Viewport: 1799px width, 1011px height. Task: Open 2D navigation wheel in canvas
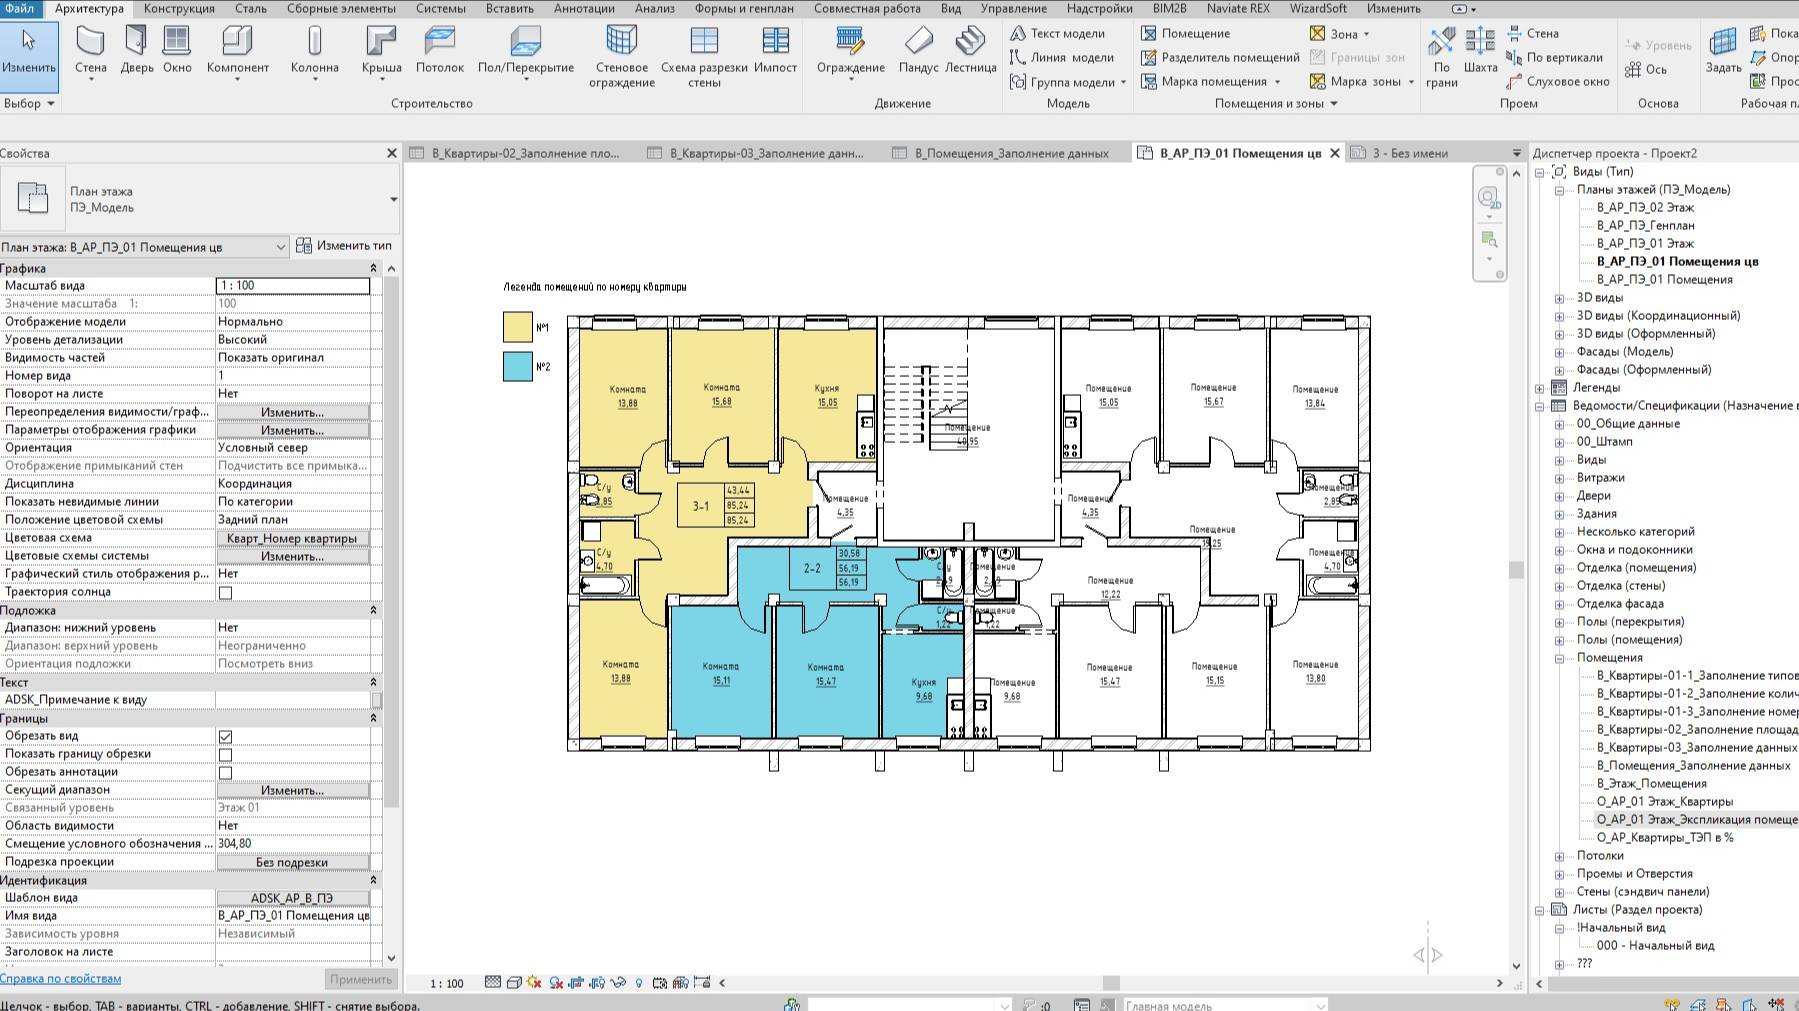(x=1489, y=196)
